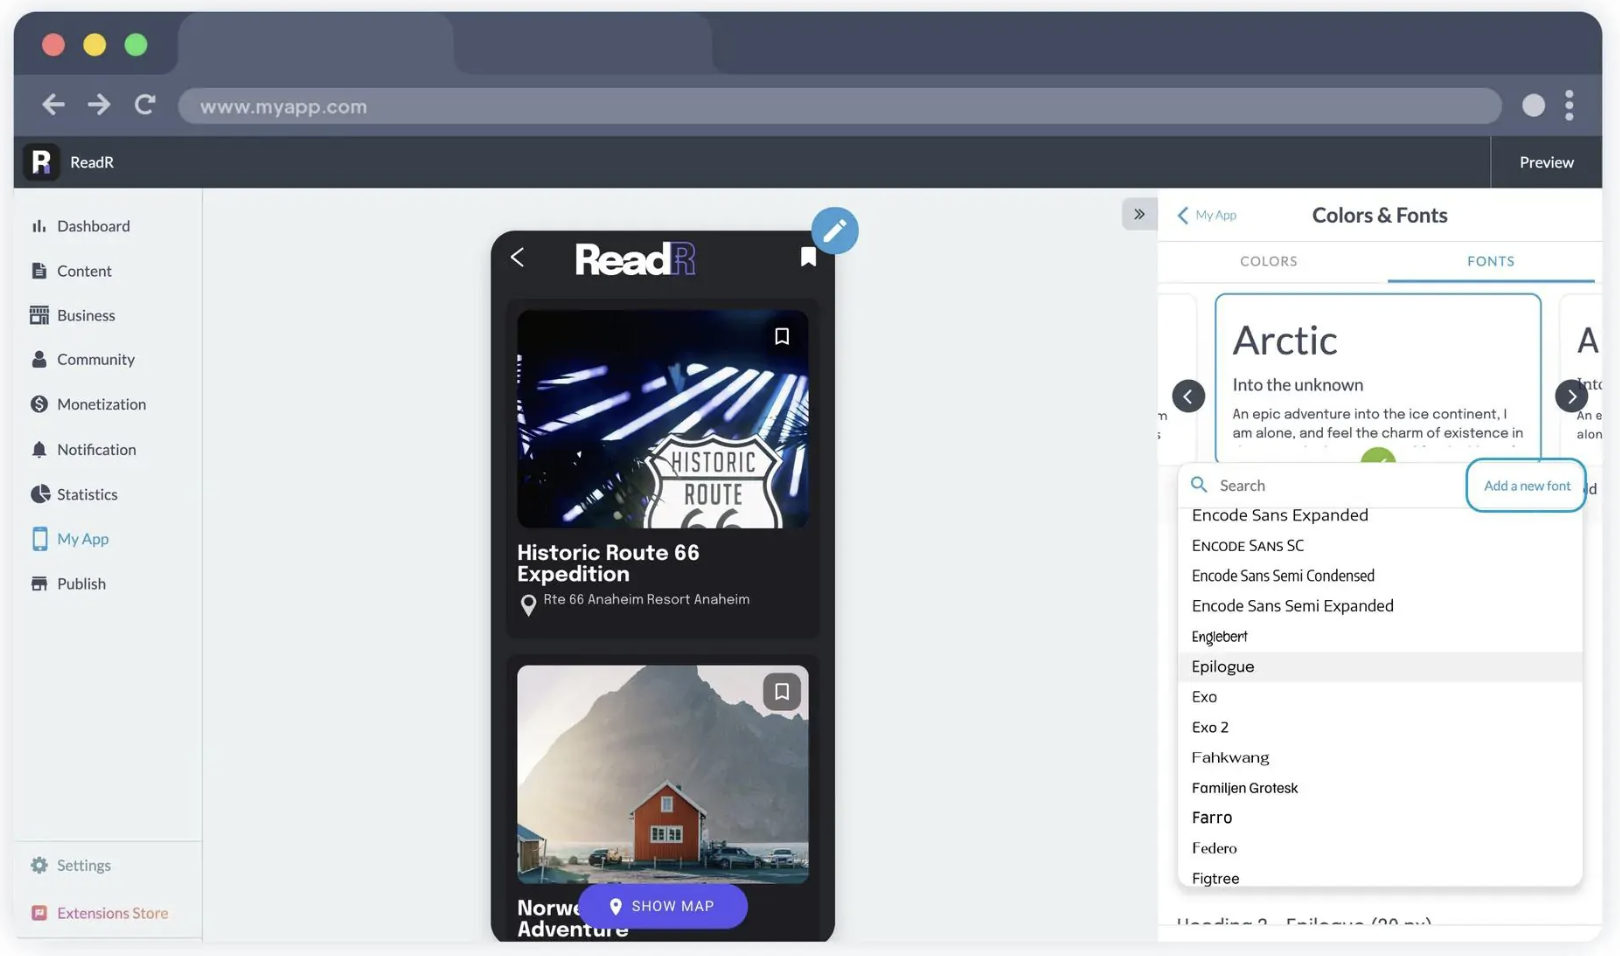Open the Notification bell section
Viewport: 1620px width, 956px height.
click(96, 449)
